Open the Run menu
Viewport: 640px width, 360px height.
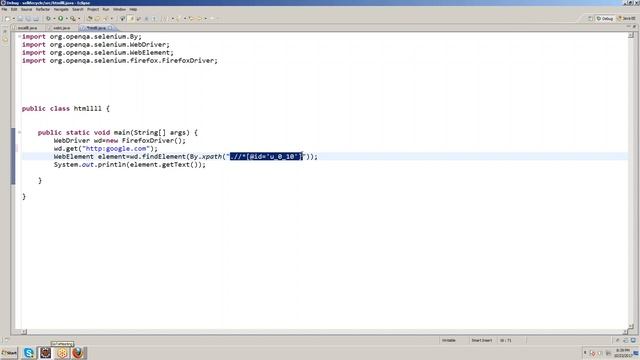(106, 9)
